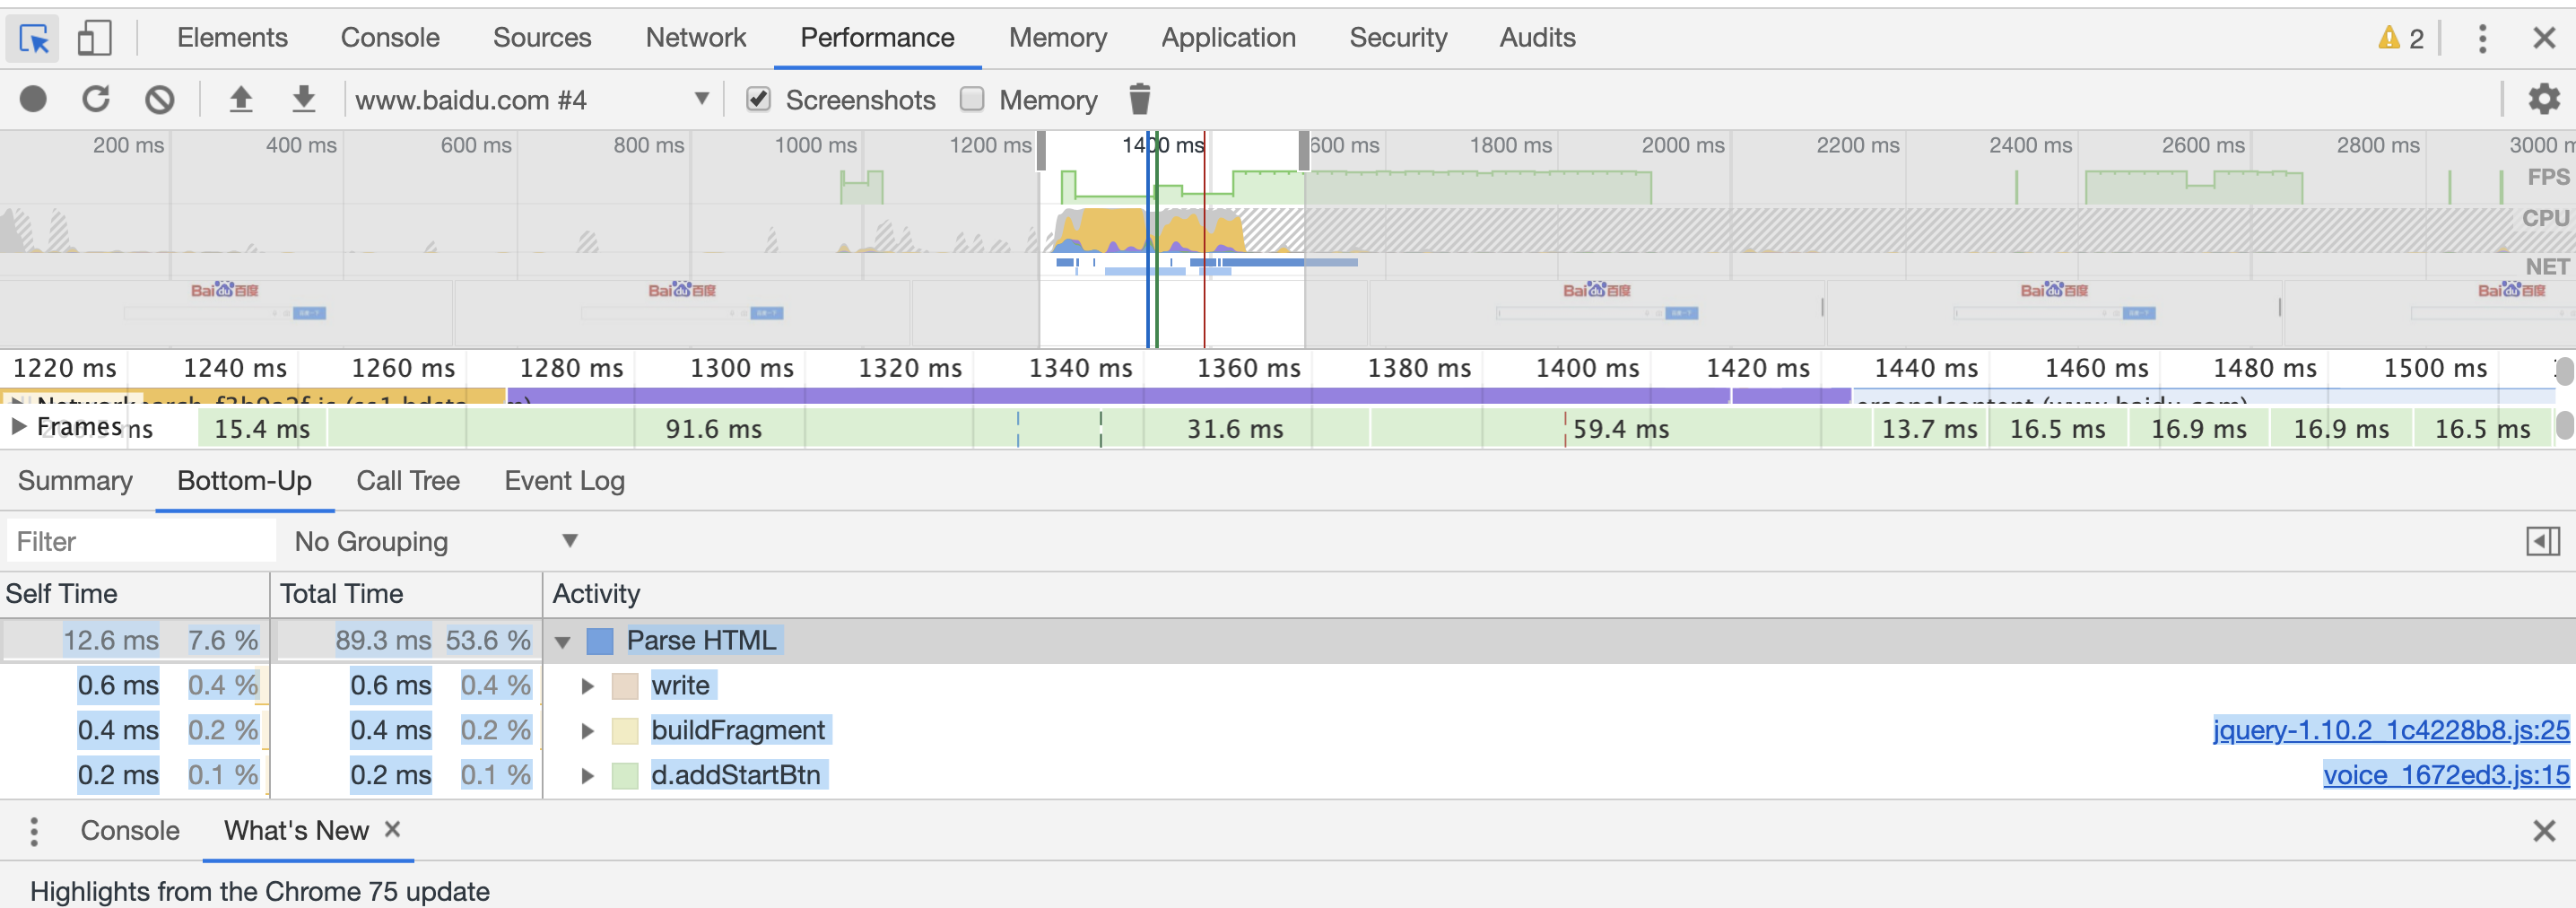Click the load profile upload icon
This screenshot has width=2576, height=908.
(x=241, y=99)
